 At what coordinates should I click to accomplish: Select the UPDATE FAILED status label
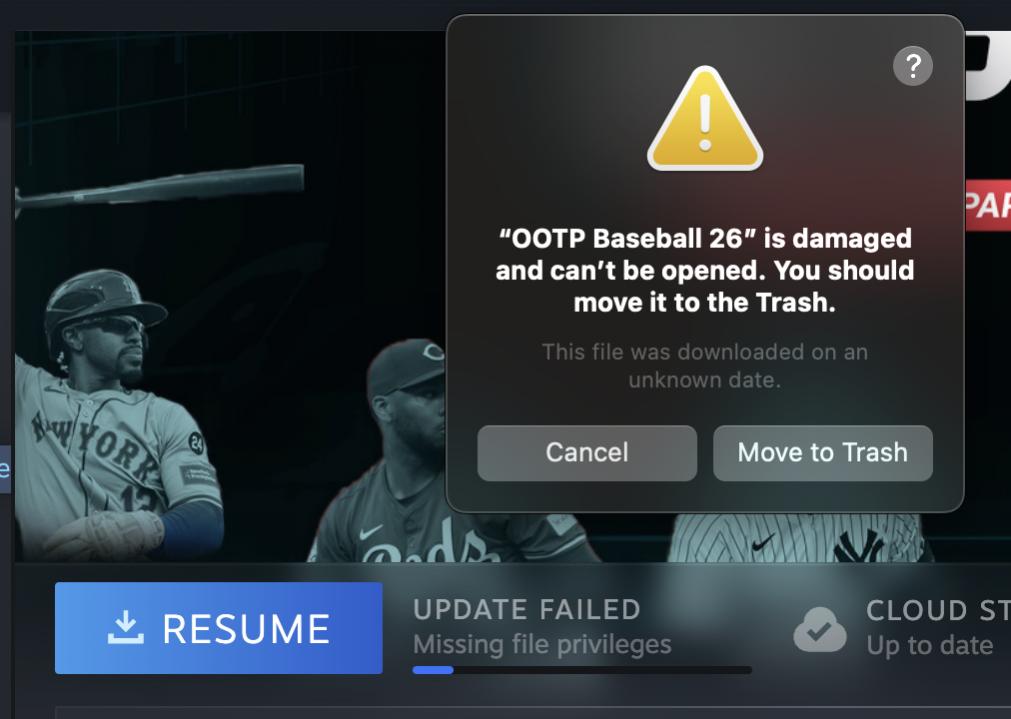click(527, 610)
